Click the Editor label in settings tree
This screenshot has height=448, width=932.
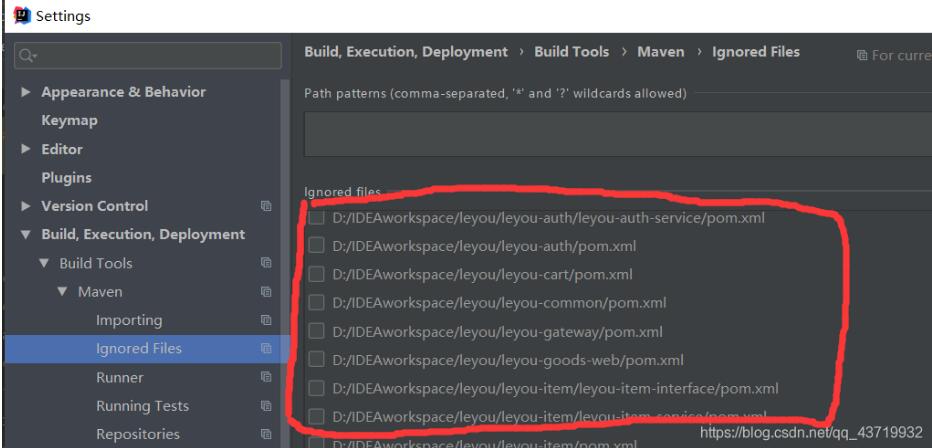(62, 149)
